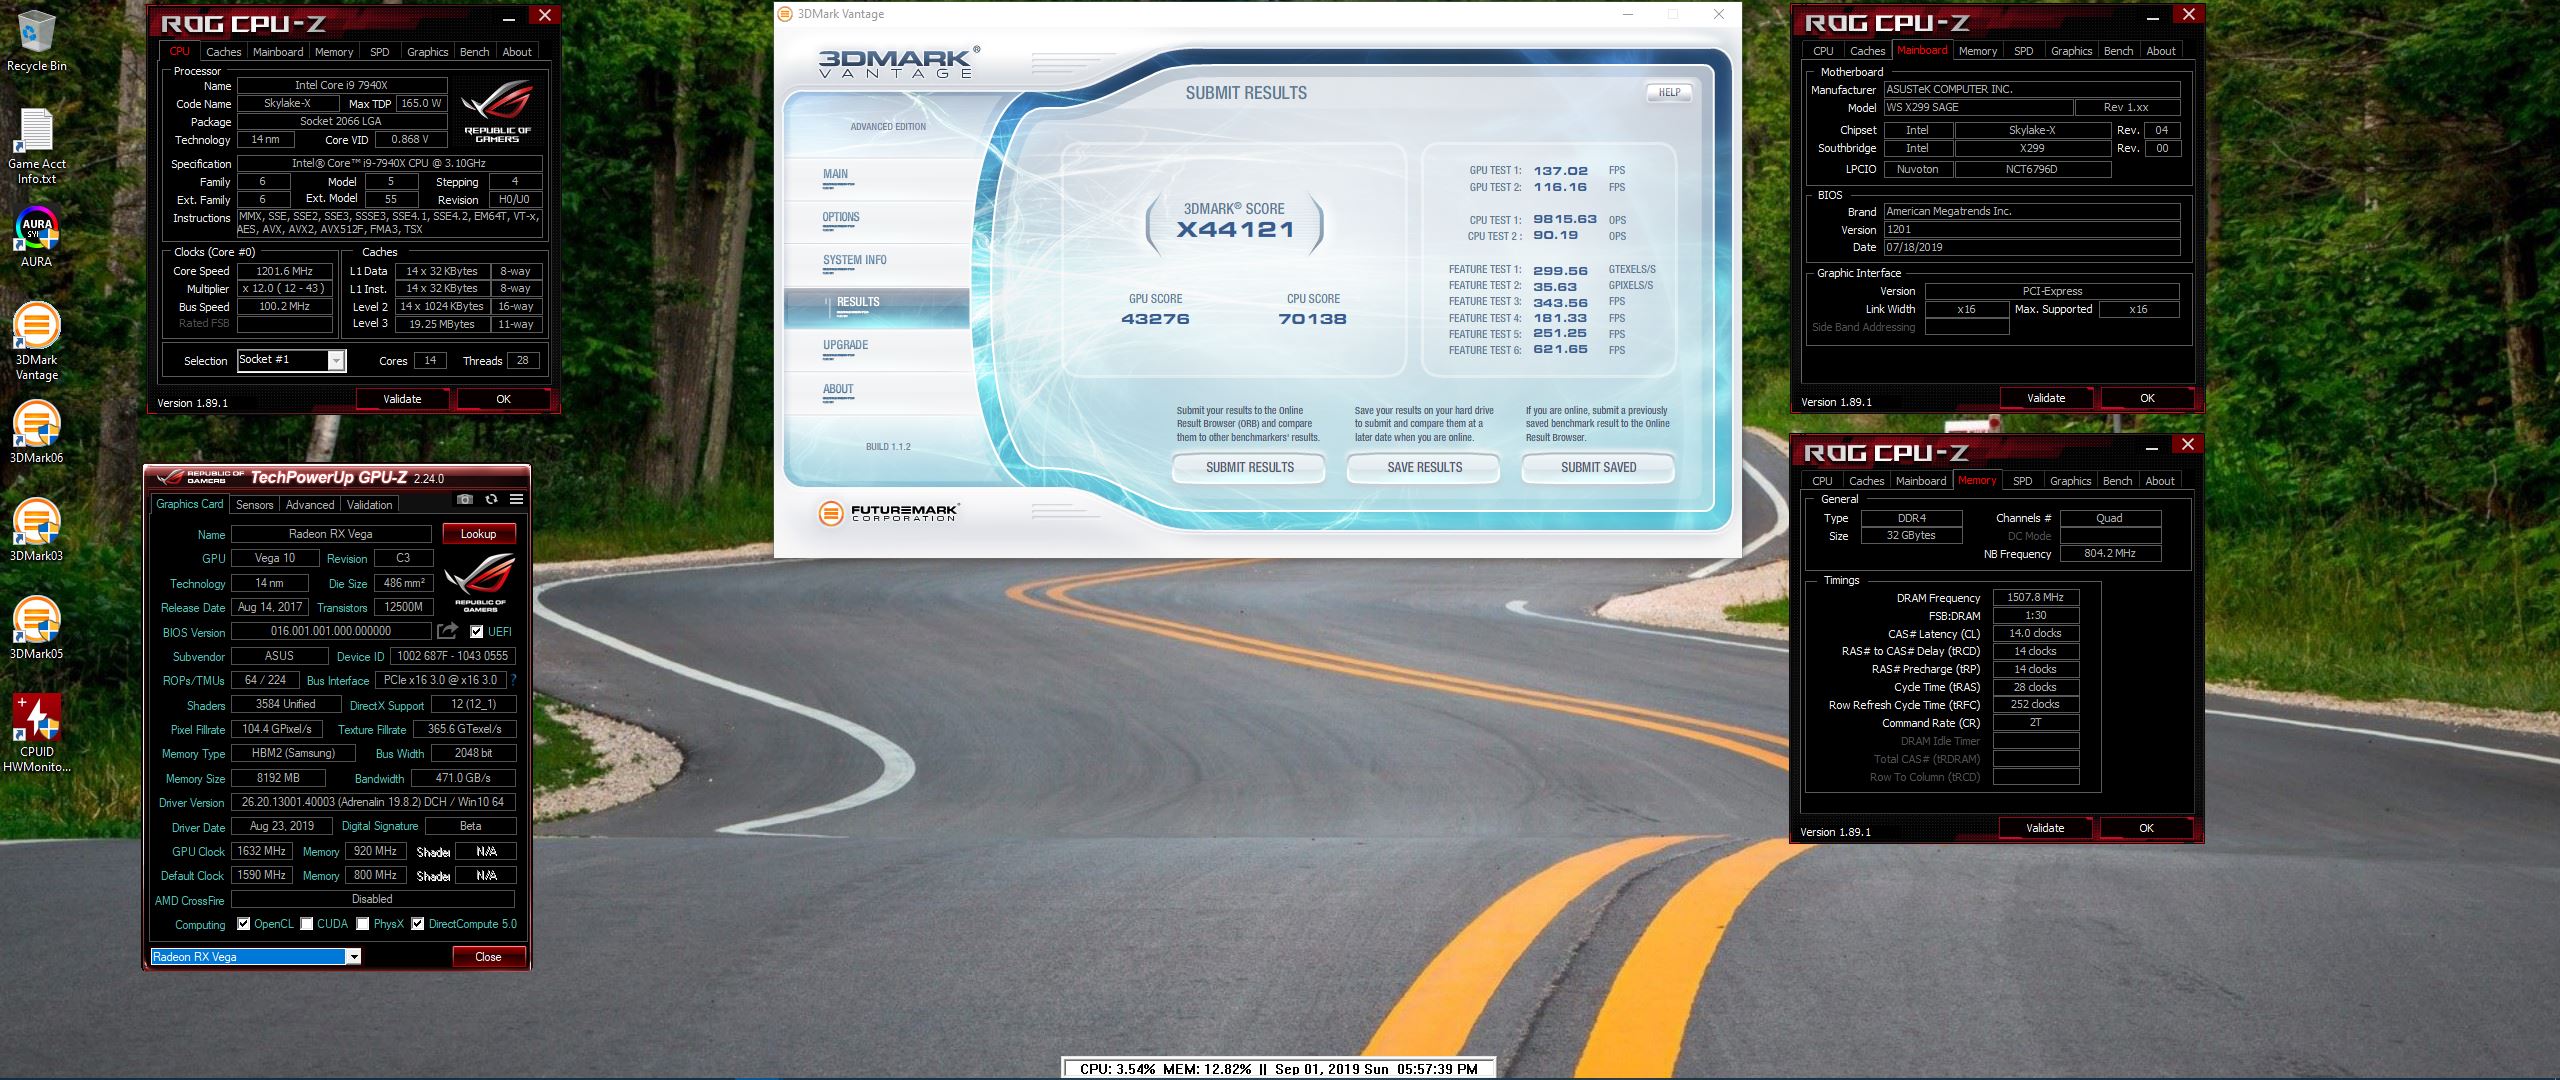
Task: Open Socket #1 selection dropdown
Action: [x=336, y=361]
